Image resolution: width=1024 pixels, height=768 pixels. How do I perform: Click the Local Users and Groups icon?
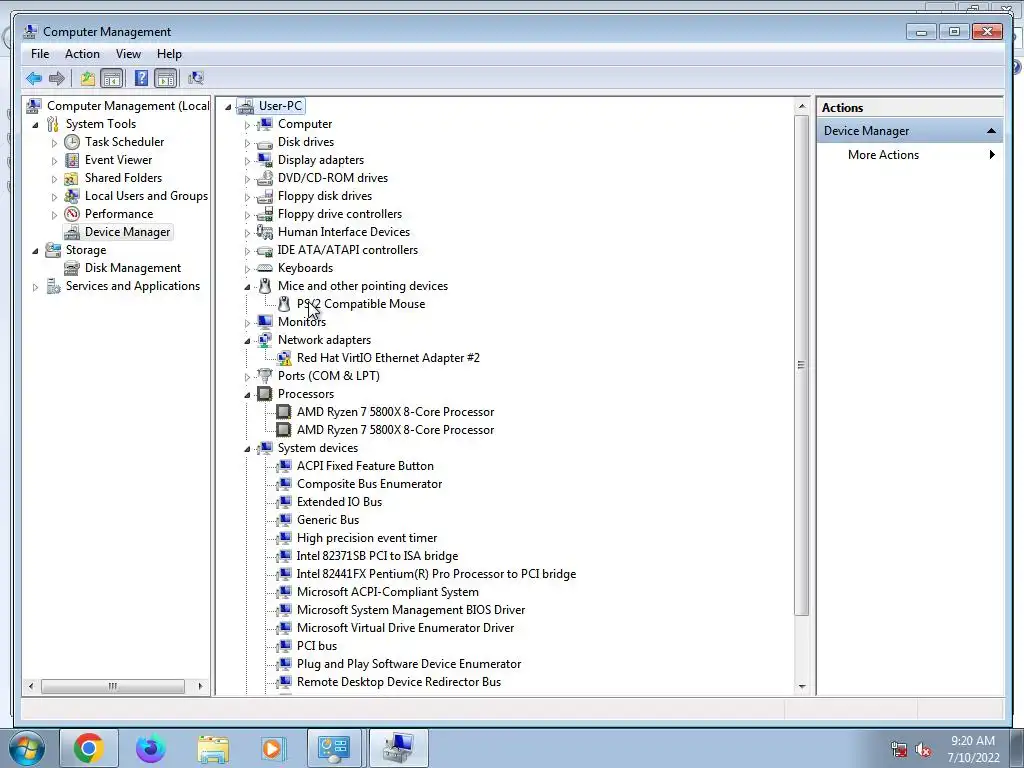coord(72,196)
